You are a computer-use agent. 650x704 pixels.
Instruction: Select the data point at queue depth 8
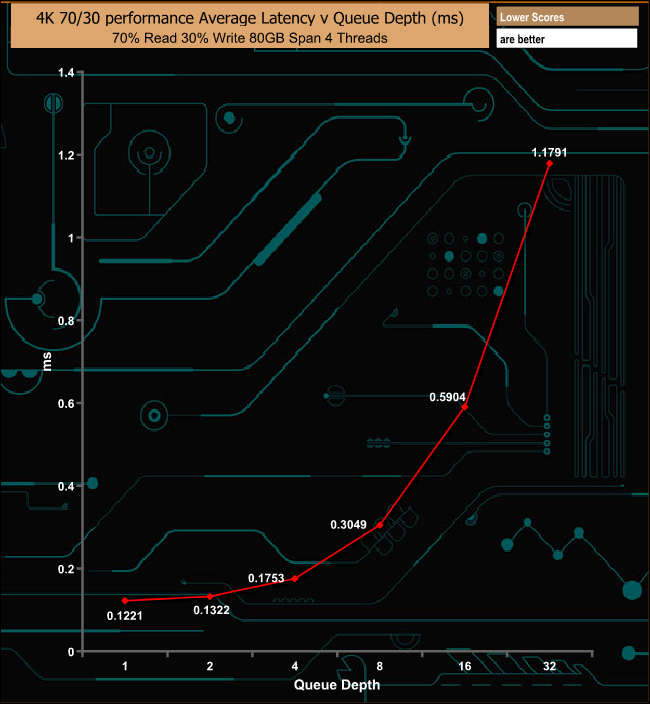pyautogui.click(x=380, y=525)
